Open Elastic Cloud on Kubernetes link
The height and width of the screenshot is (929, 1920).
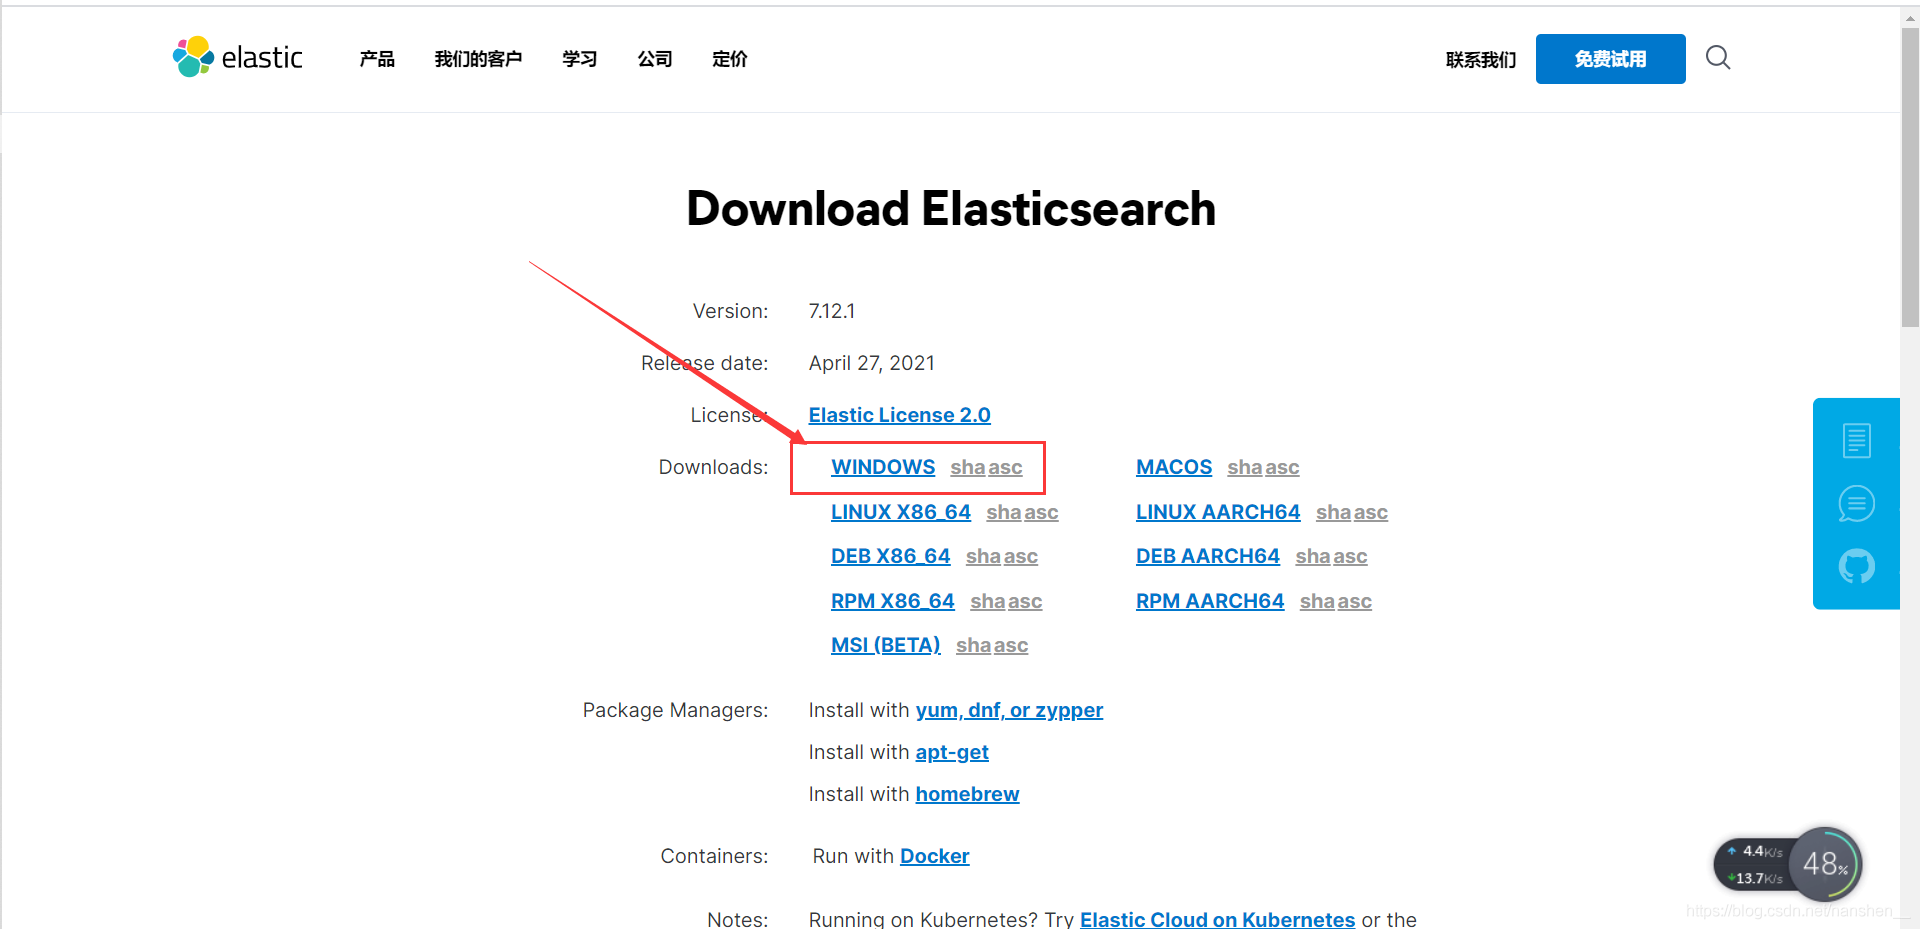(x=1217, y=919)
